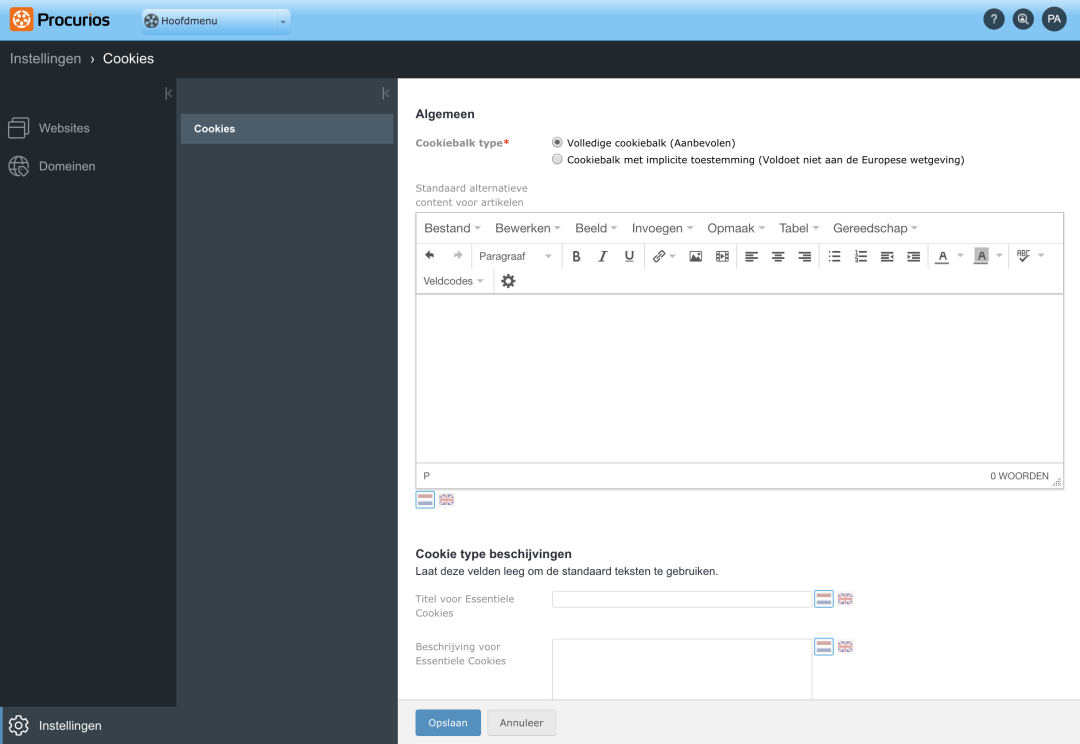Select Cookiebalk met impliciete toestemming option
This screenshot has height=744, width=1080.
click(557, 159)
